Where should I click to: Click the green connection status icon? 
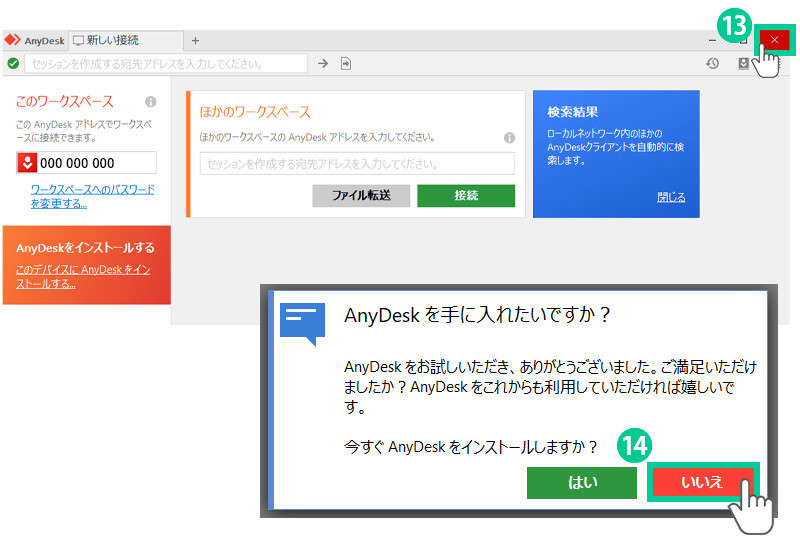tap(13, 63)
